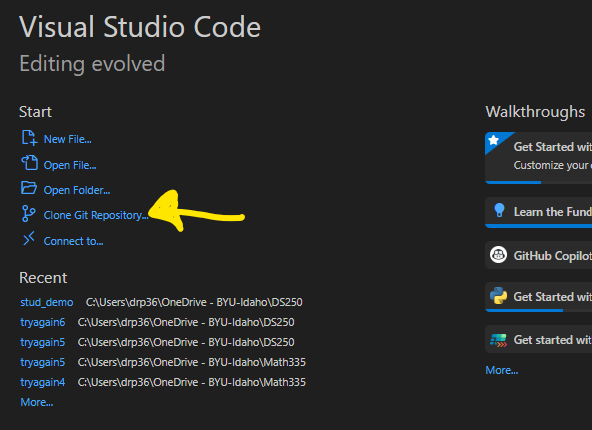Click the Open Folder icon
Viewport: 592px width, 430px height.
[x=29, y=188]
